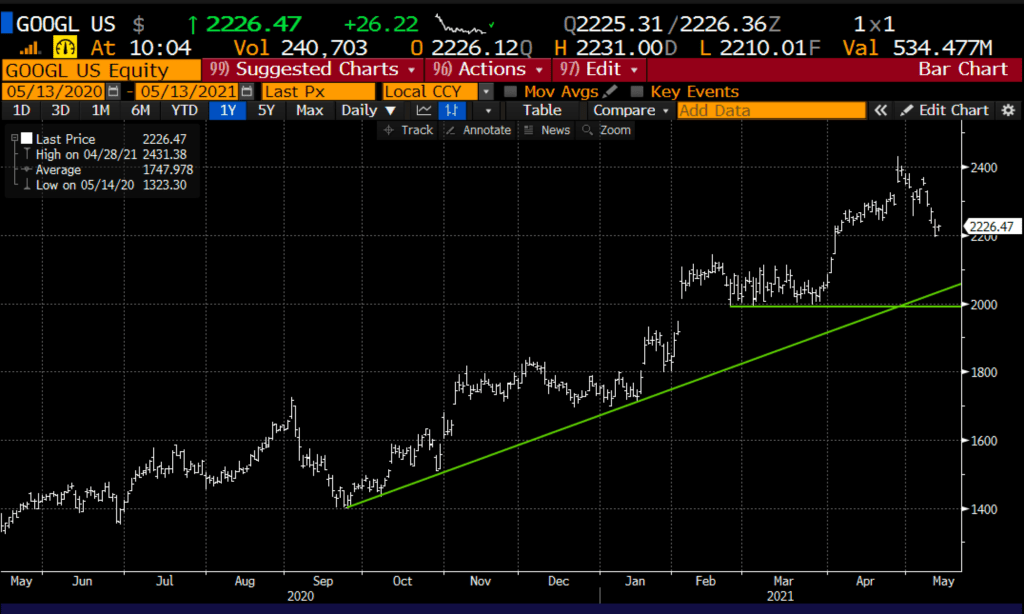Click the Mov Avgs pencil icon
The height and width of the screenshot is (614, 1024).
[611, 91]
